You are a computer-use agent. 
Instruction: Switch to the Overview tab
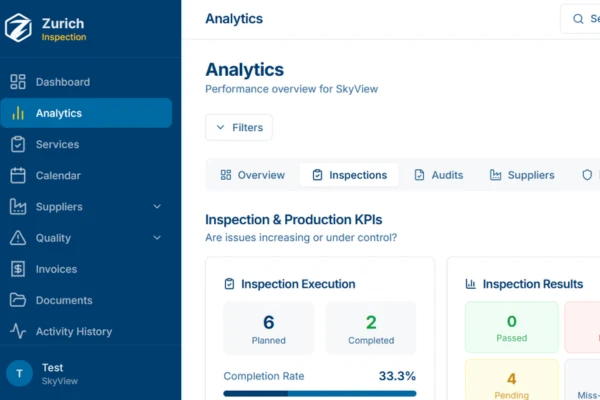[253, 175]
